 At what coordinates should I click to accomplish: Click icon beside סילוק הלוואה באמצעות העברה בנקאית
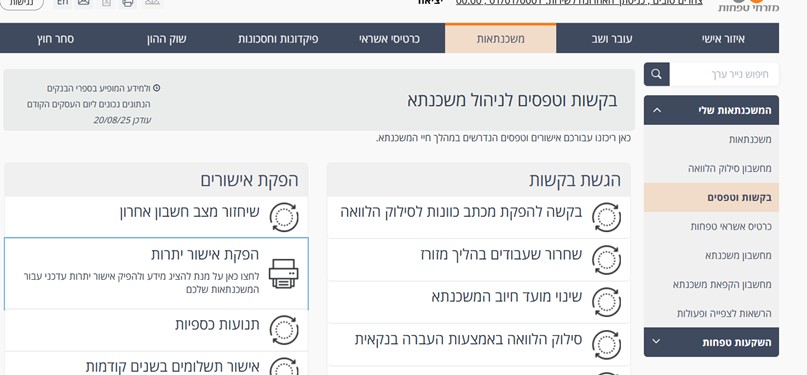click(x=606, y=345)
